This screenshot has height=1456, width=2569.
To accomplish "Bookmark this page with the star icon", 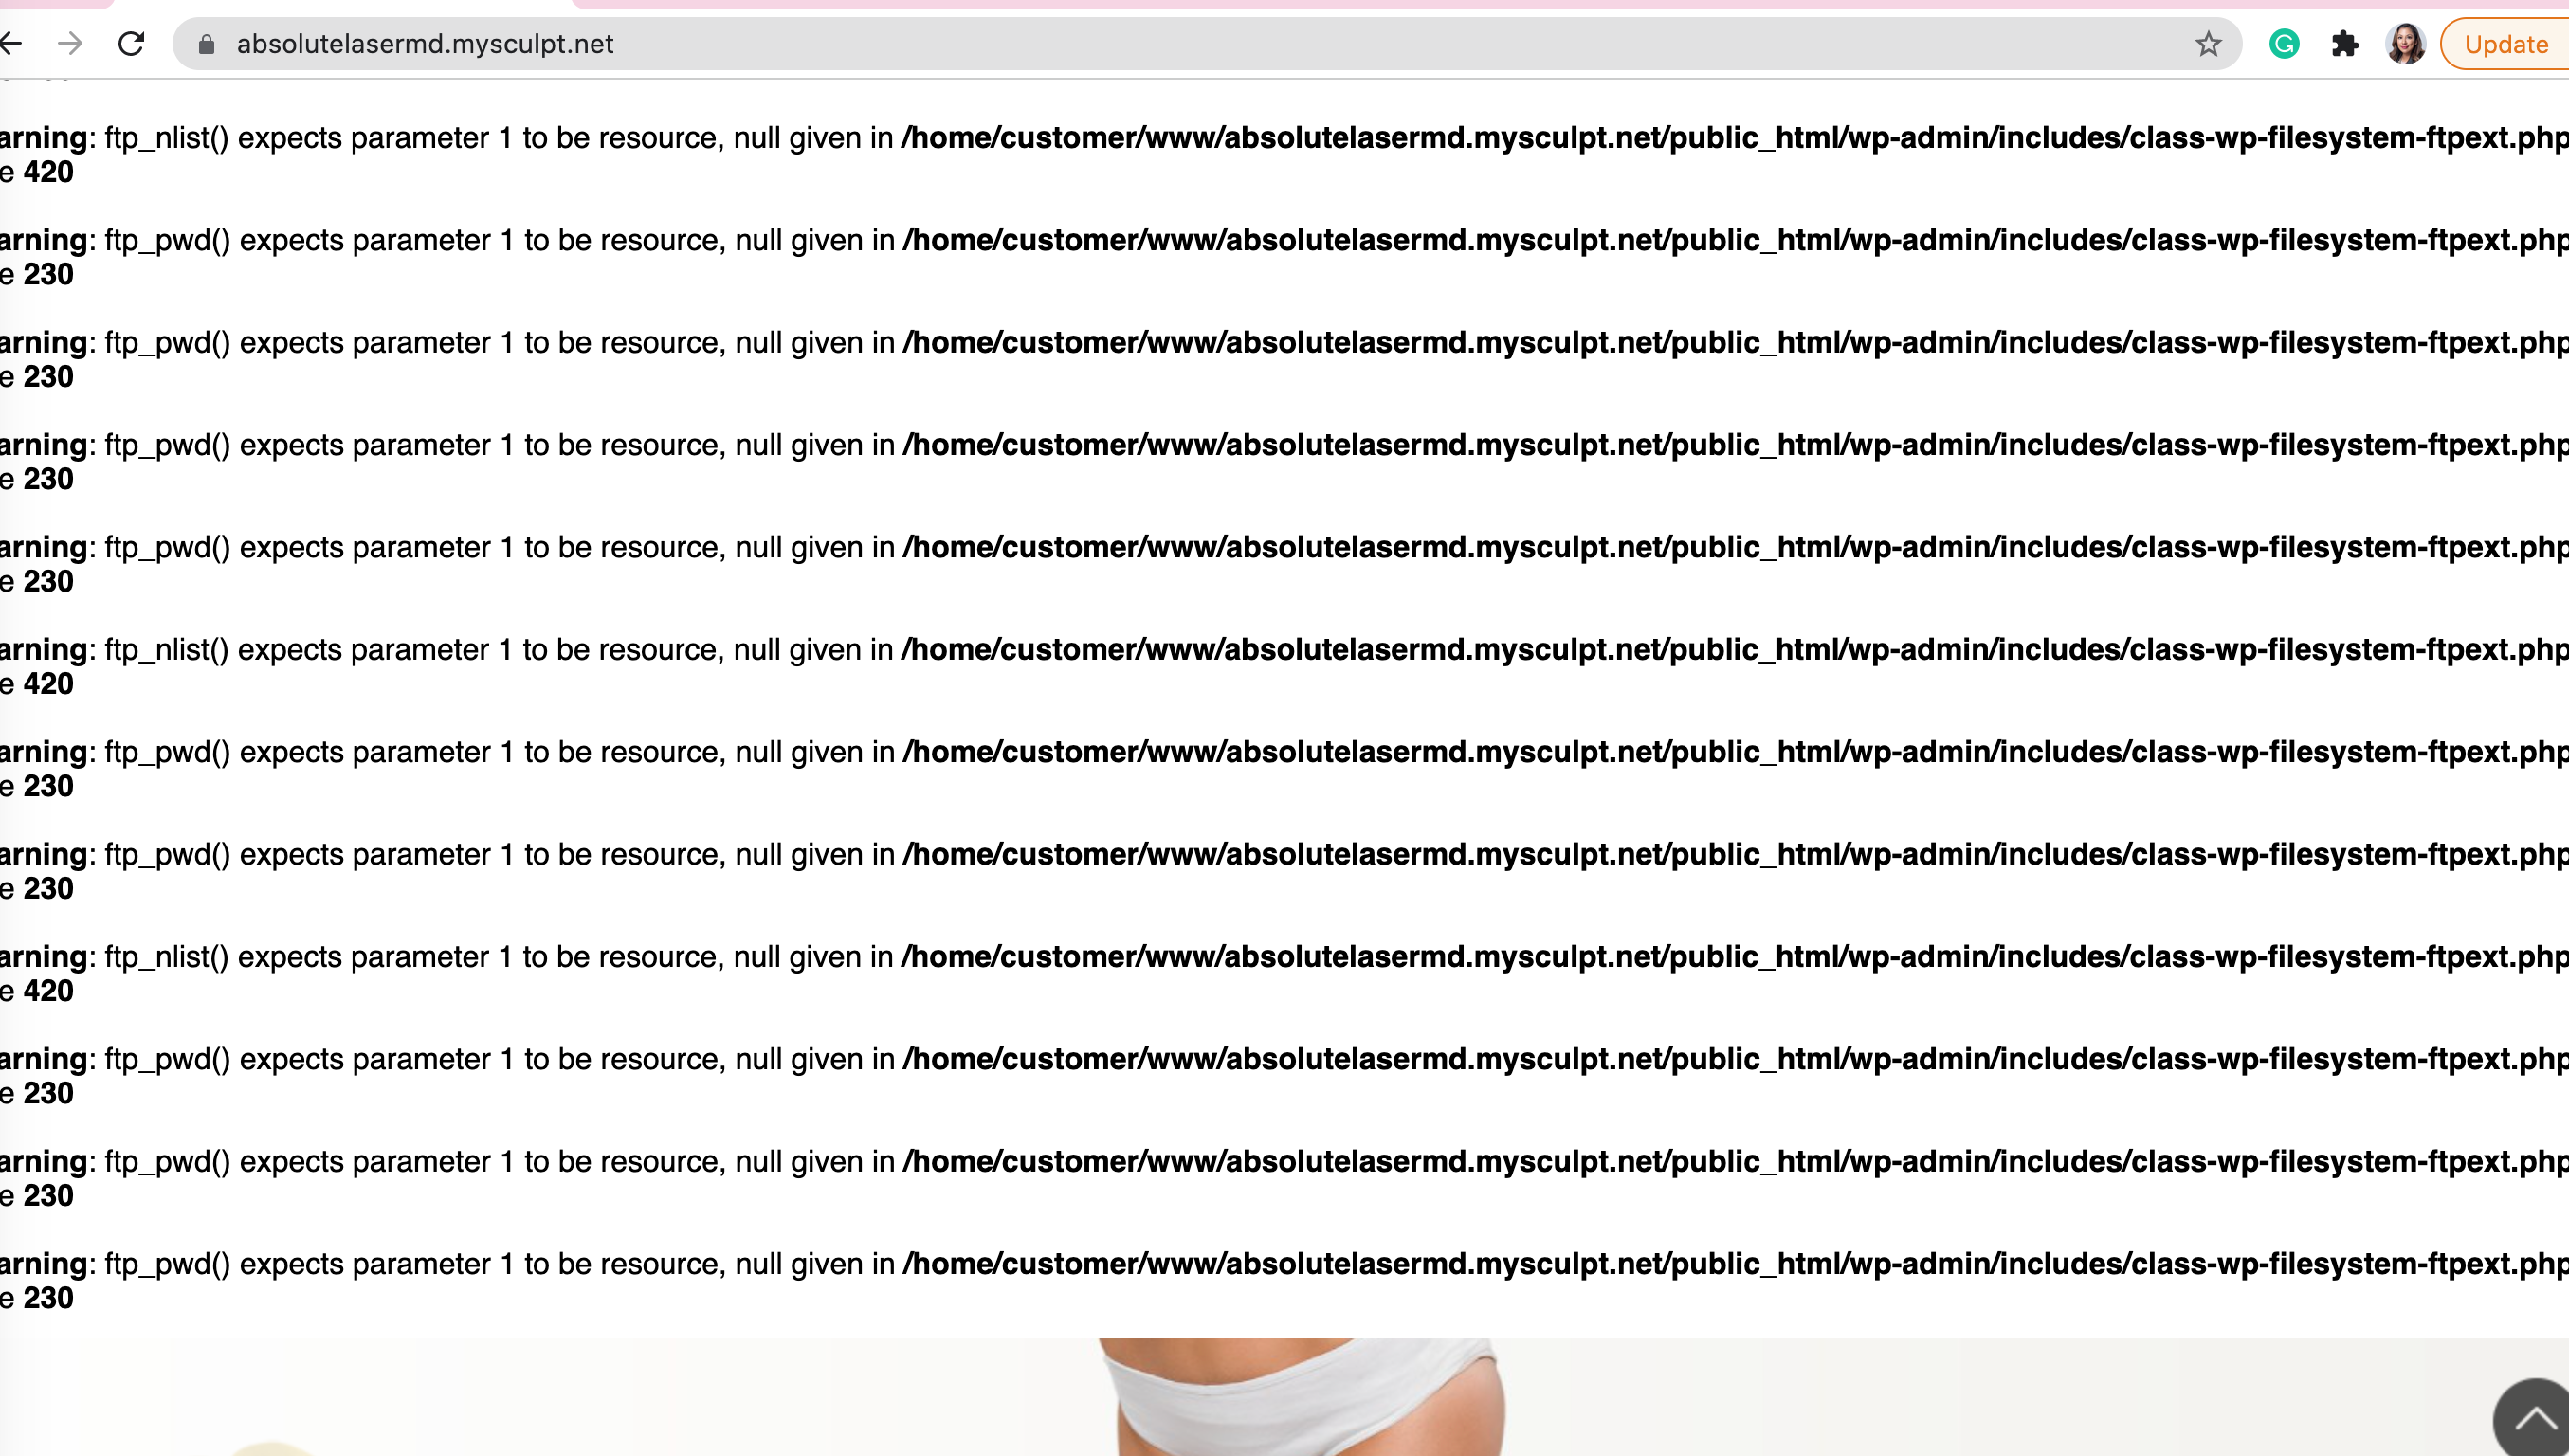I will [x=2208, y=44].
